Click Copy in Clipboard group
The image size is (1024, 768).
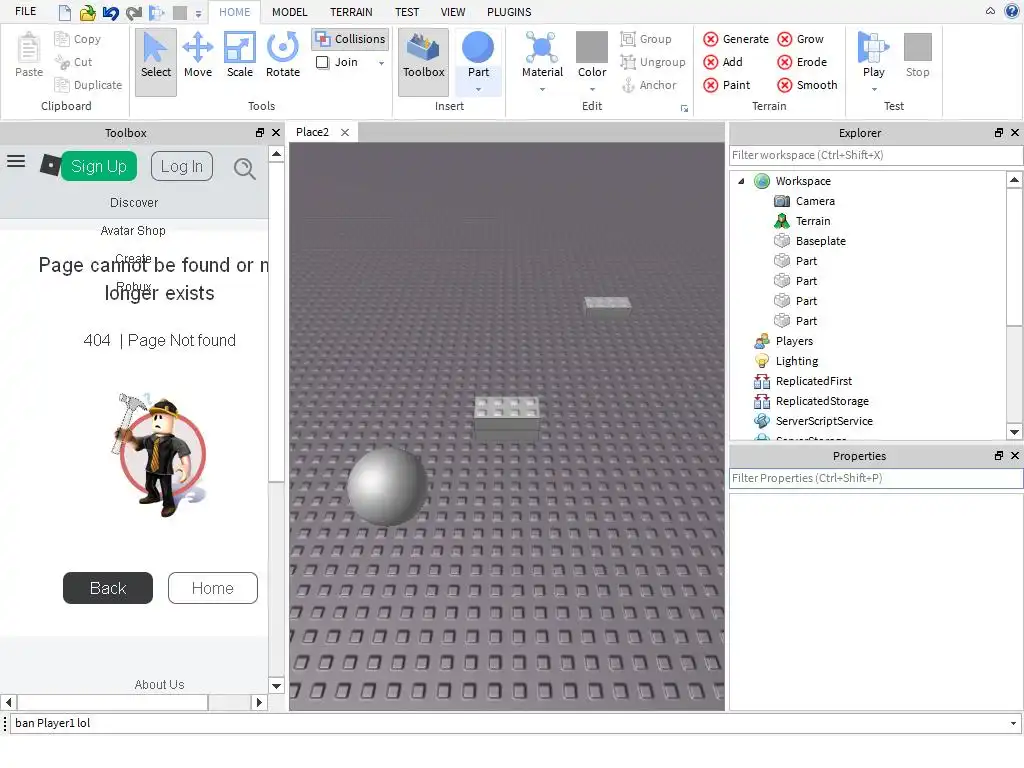[x=78, y=39]
